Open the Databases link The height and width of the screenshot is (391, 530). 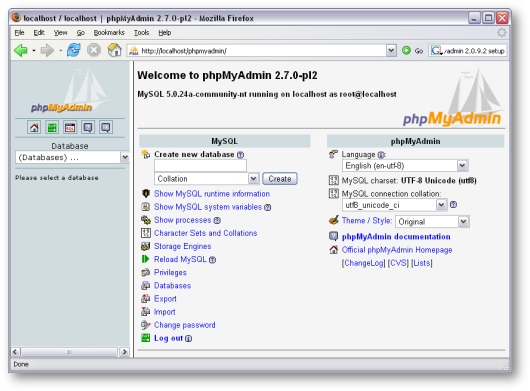172,286
